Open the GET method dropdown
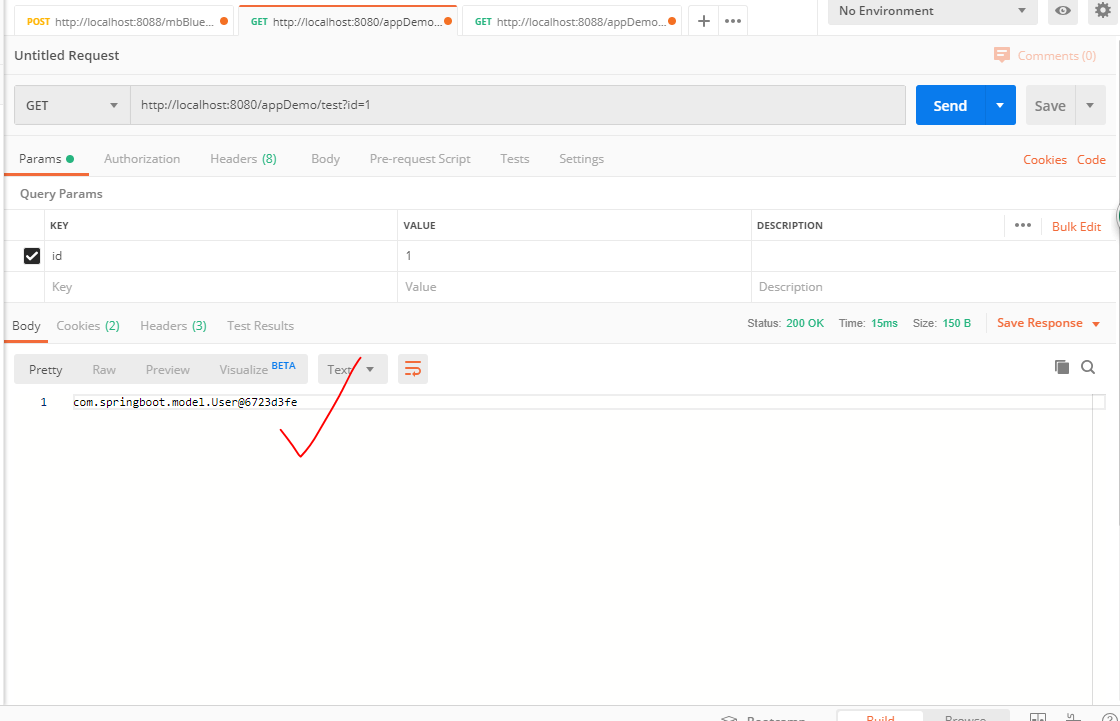 [x=71, y=105]
